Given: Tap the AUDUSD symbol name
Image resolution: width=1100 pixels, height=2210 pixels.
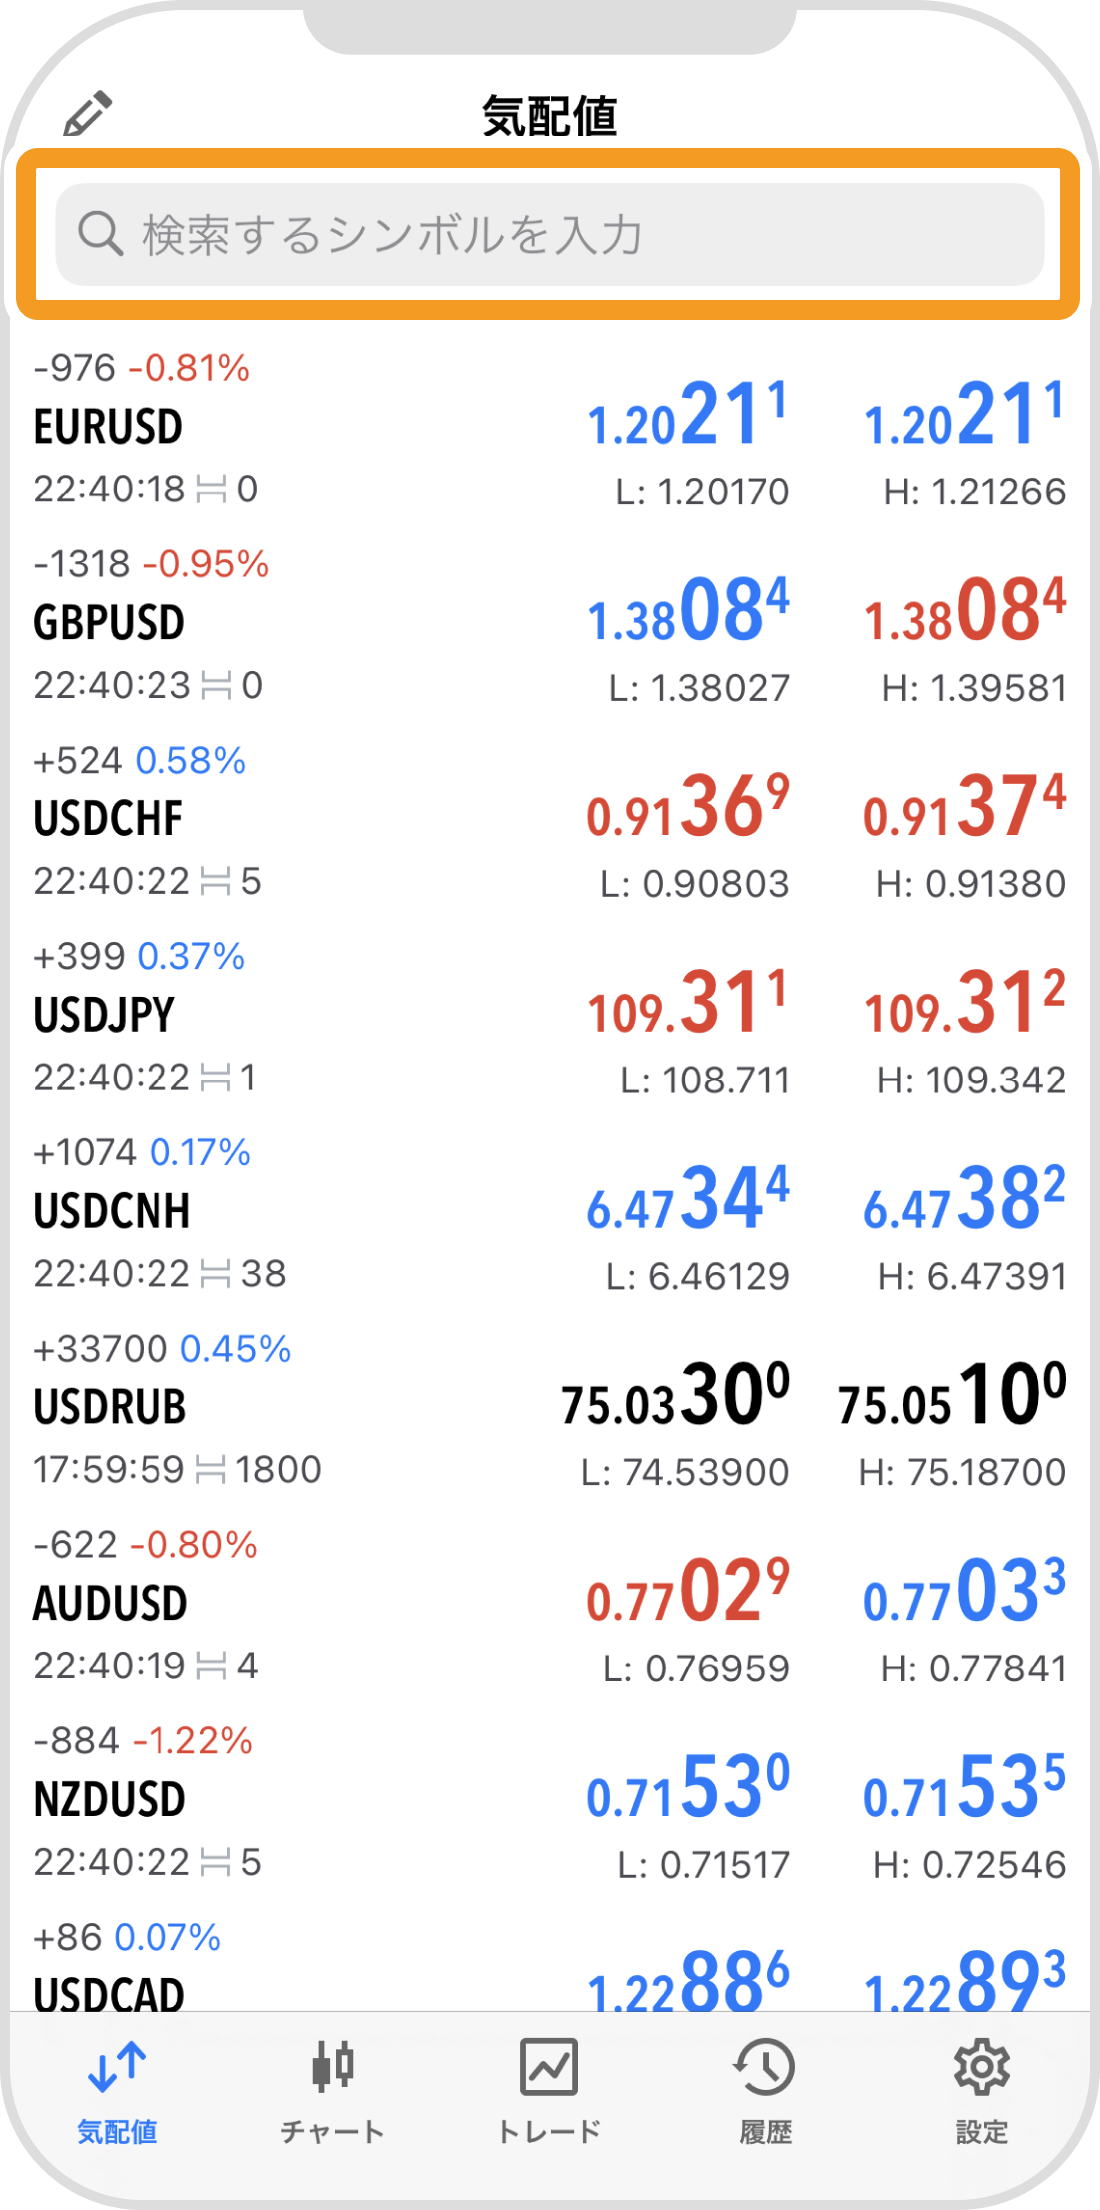Looking at the screenshot, I should tap(110, 1604).
